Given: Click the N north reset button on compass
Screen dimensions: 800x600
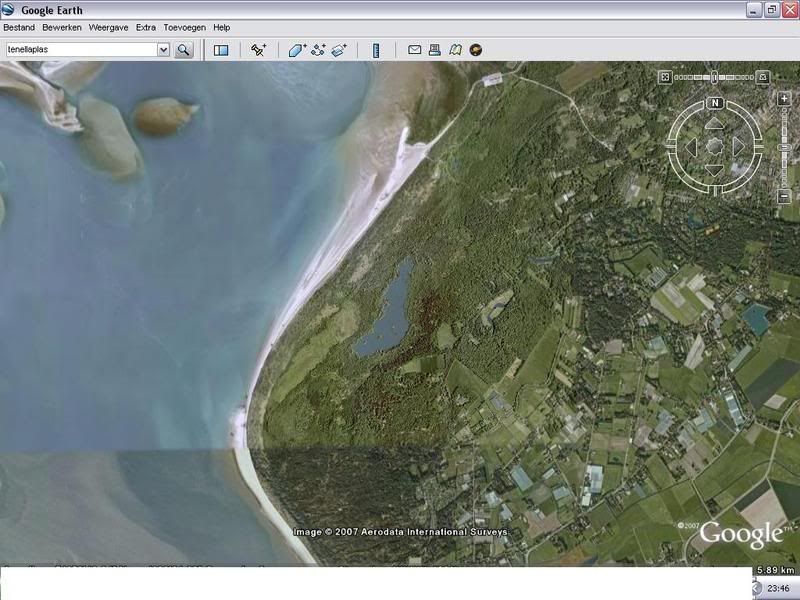Looking at the screenshot, I should [715, 103].
